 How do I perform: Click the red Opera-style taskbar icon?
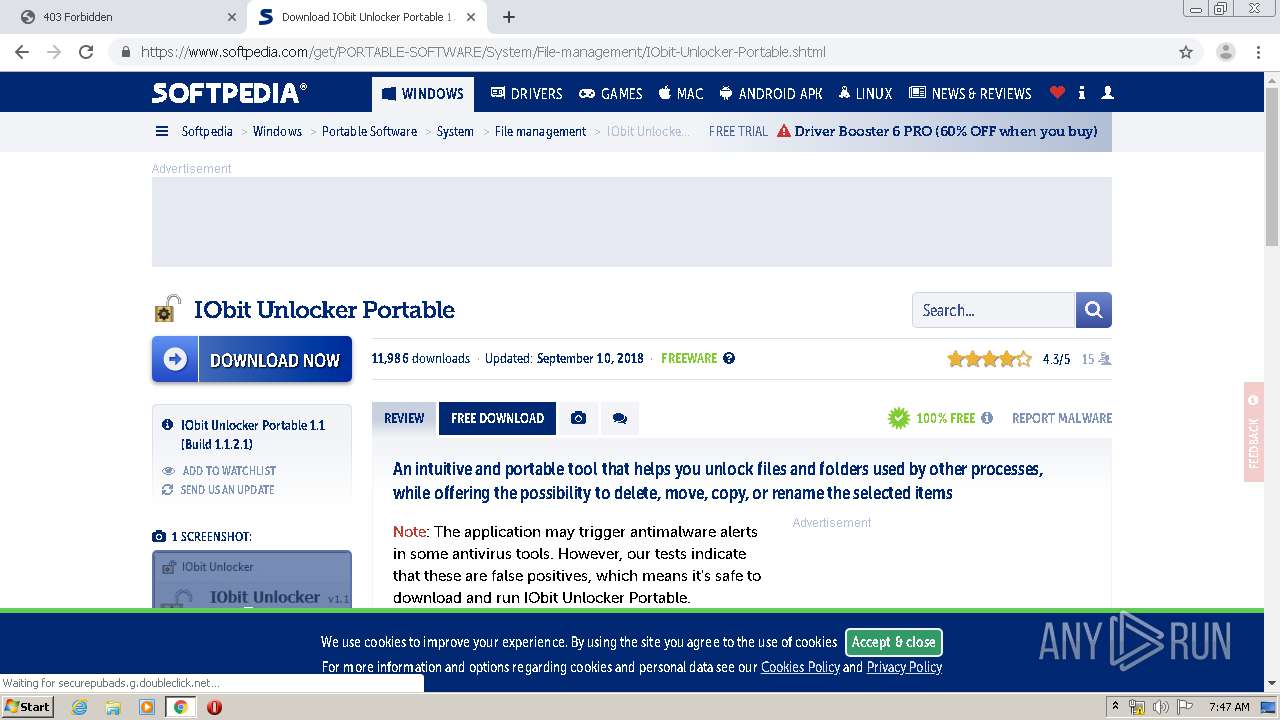214,707
